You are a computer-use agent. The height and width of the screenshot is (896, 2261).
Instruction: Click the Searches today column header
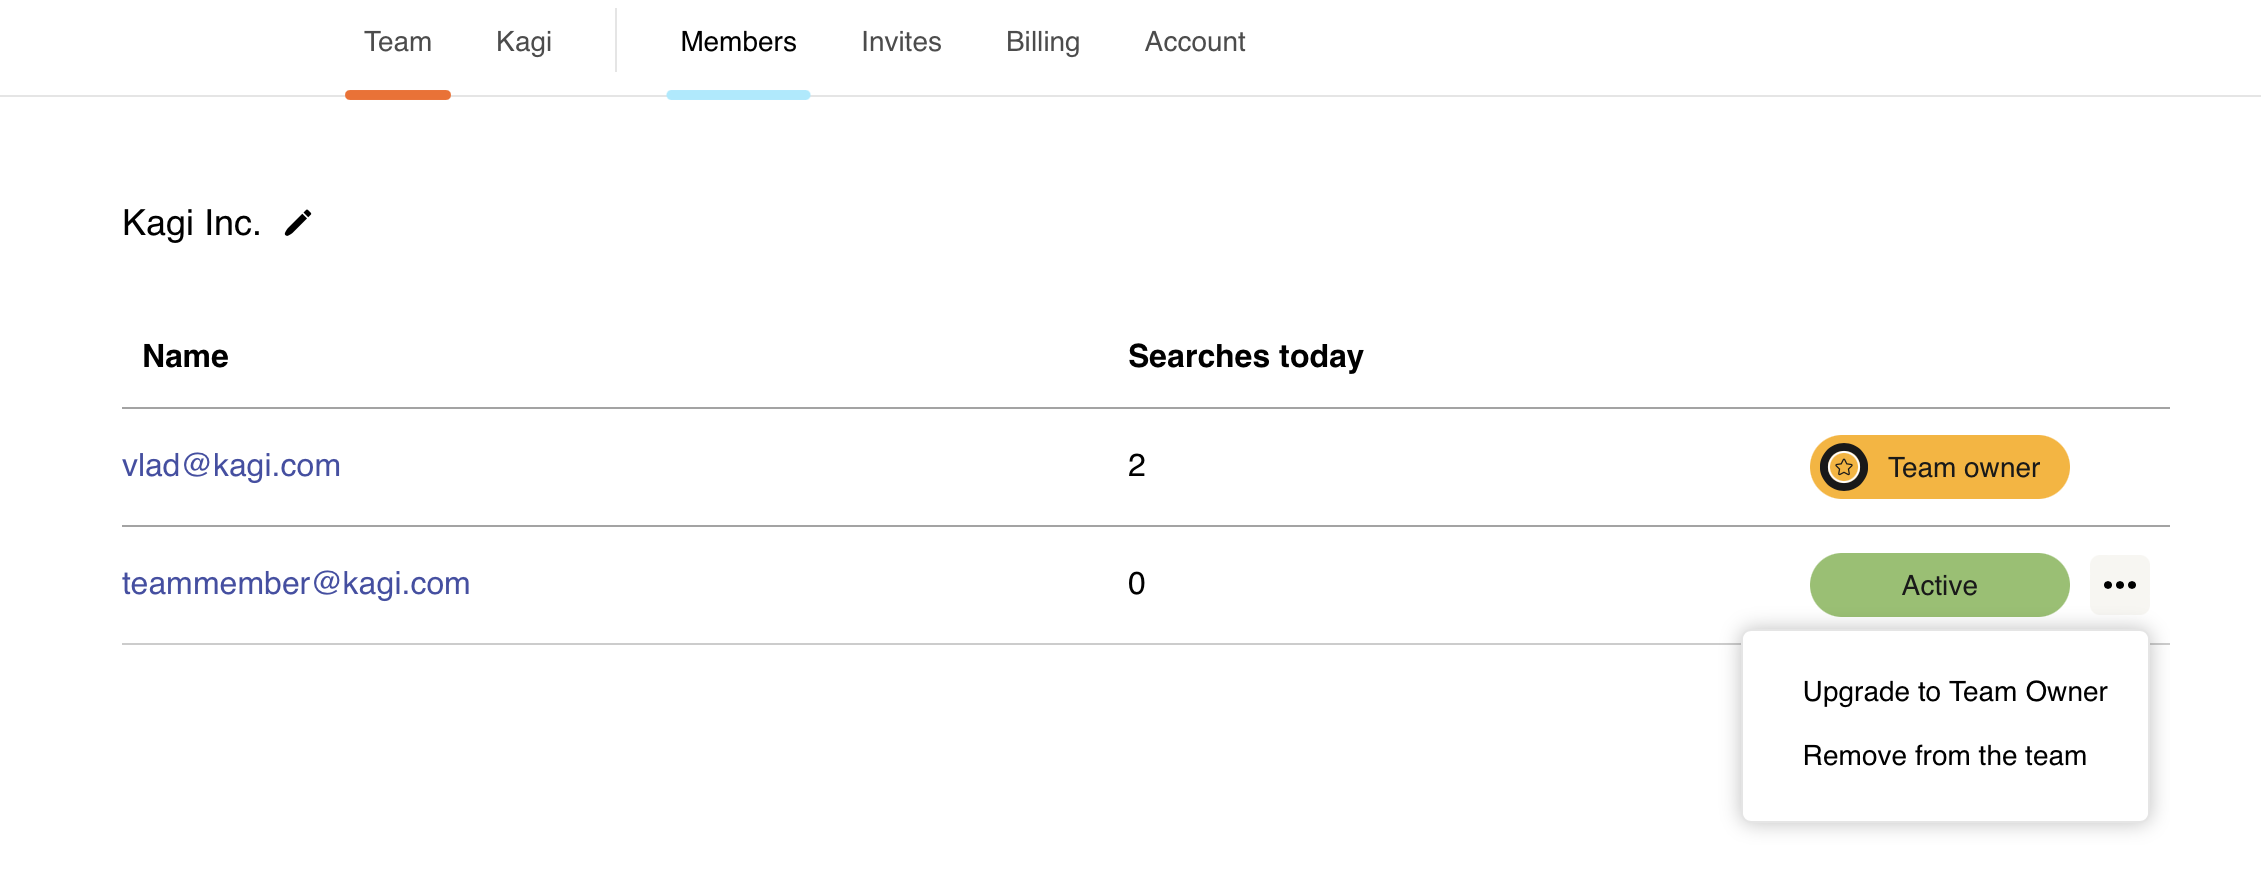click(x=1246, y=356)
